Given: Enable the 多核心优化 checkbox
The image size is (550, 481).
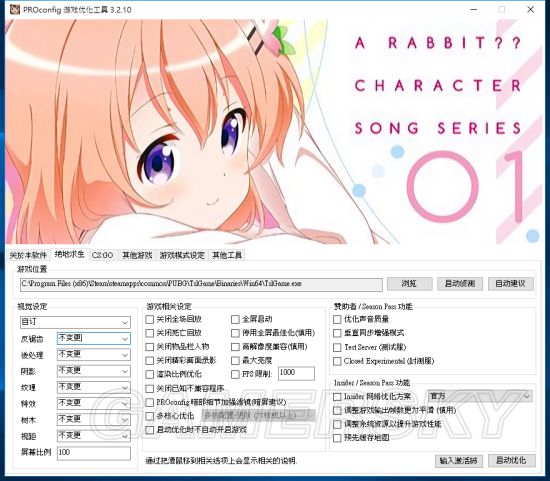Looking at the screenshot, I should tap(150, 416).
